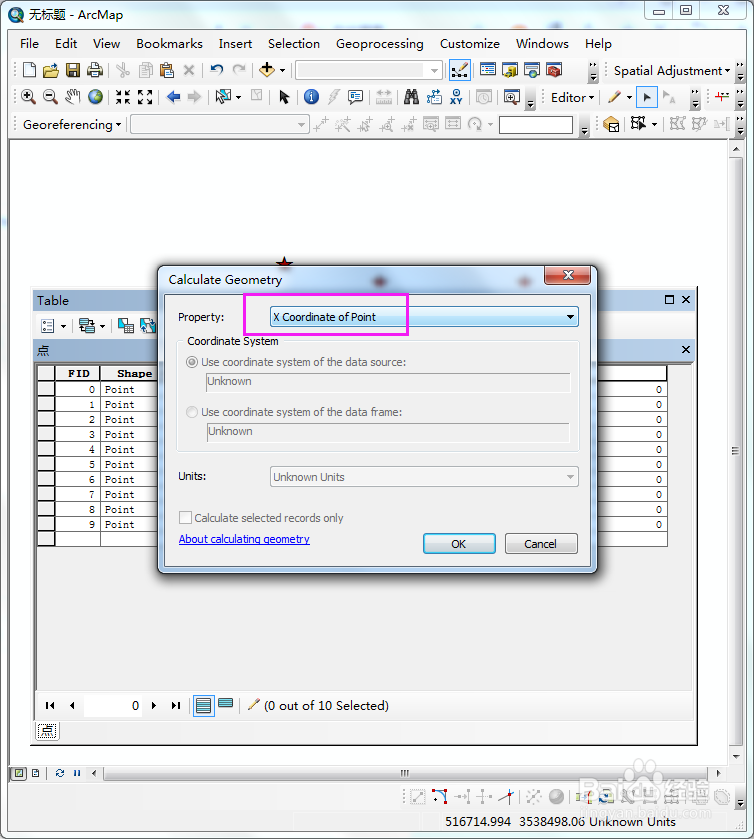Save the map with floppy disk icon

(73, 70)
